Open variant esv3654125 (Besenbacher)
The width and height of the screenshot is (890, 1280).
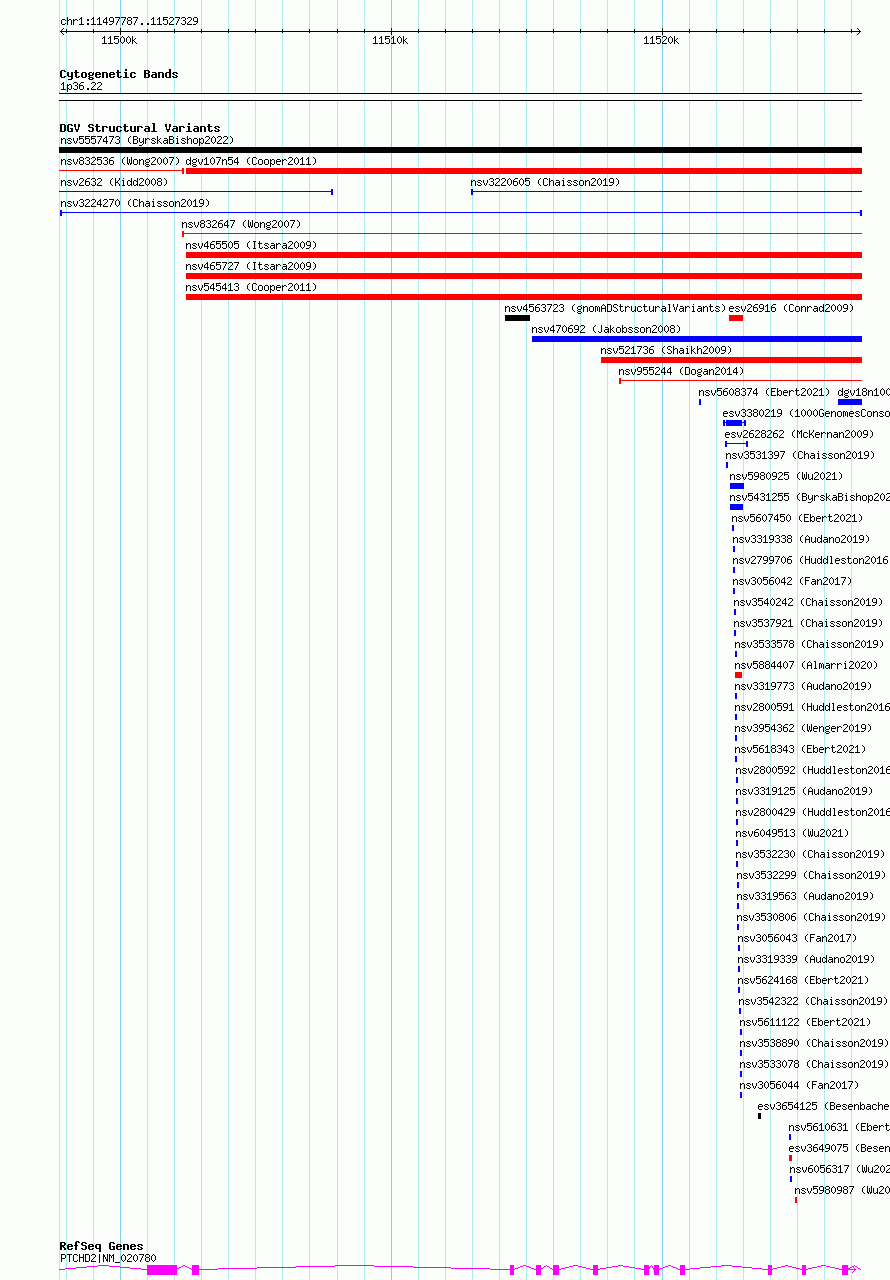point(824,1106)
